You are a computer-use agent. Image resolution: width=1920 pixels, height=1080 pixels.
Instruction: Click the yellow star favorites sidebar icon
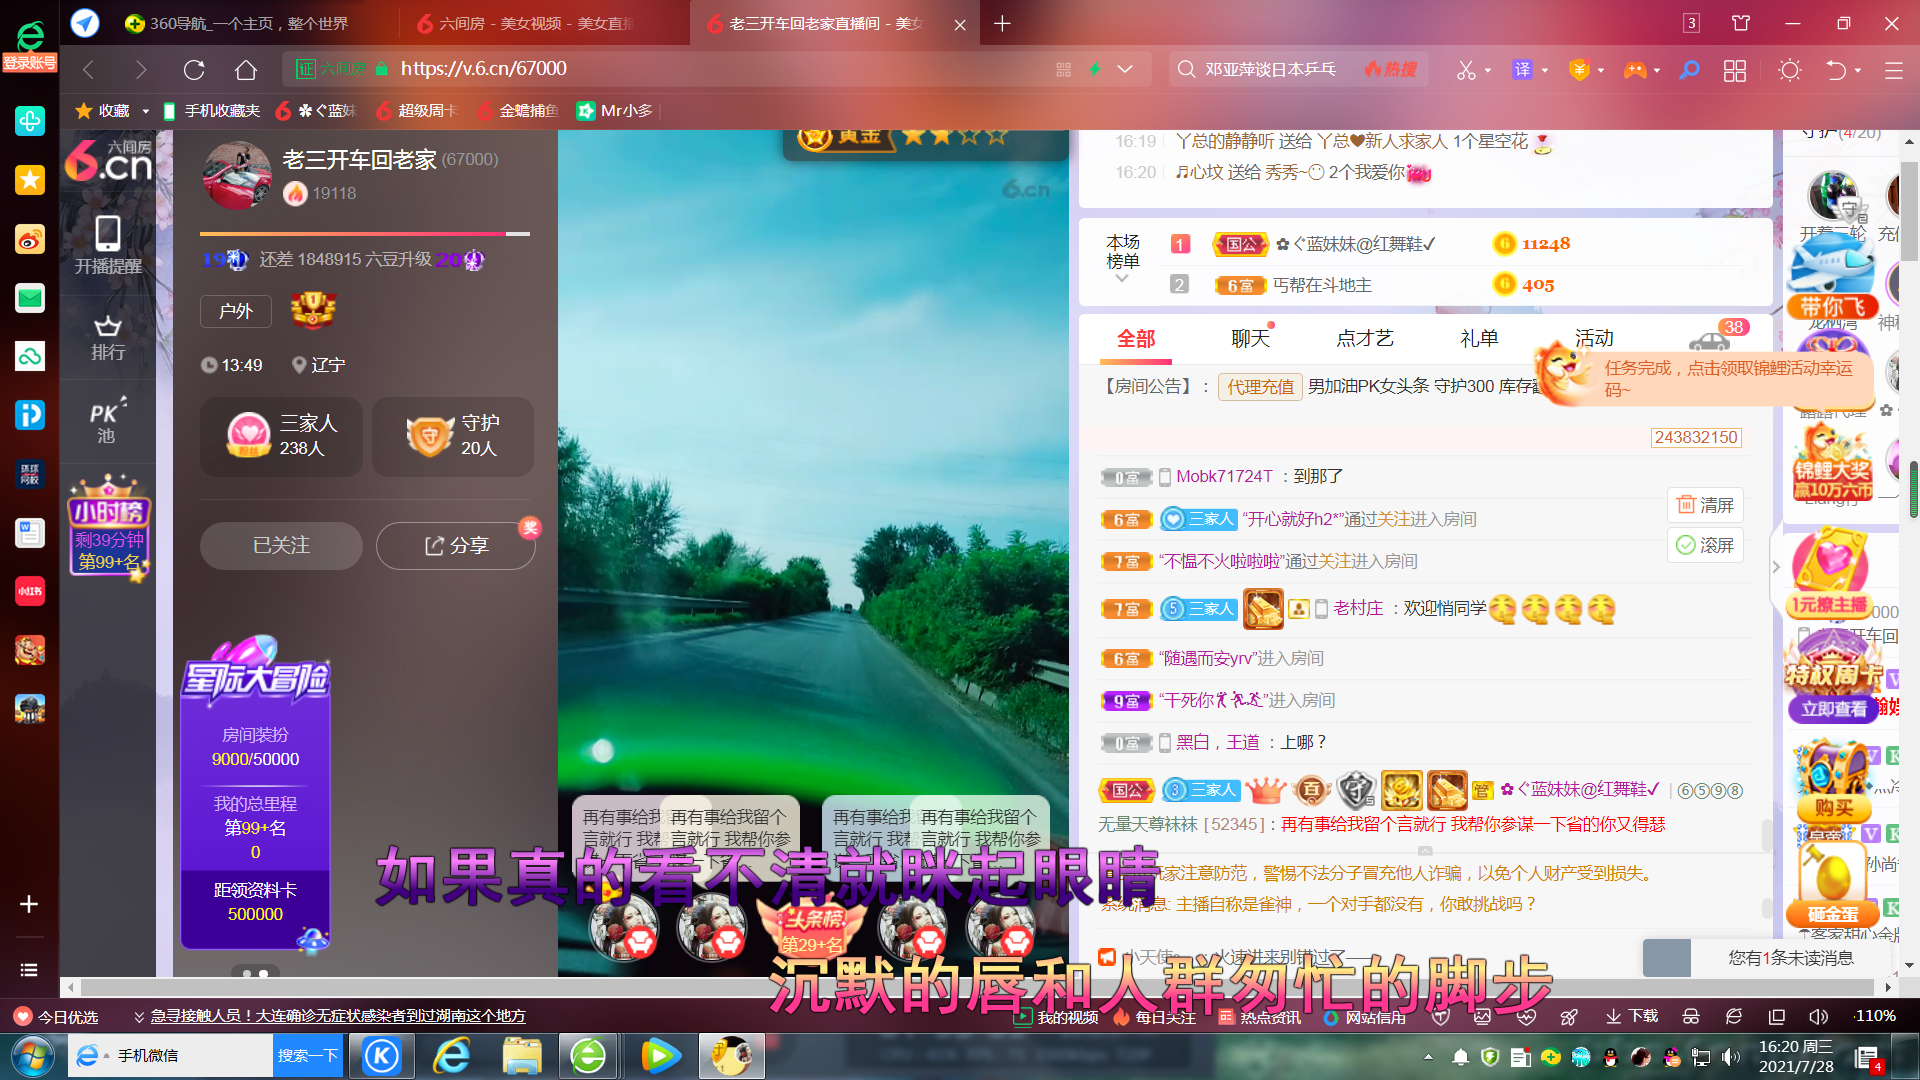tap(30, 180)
